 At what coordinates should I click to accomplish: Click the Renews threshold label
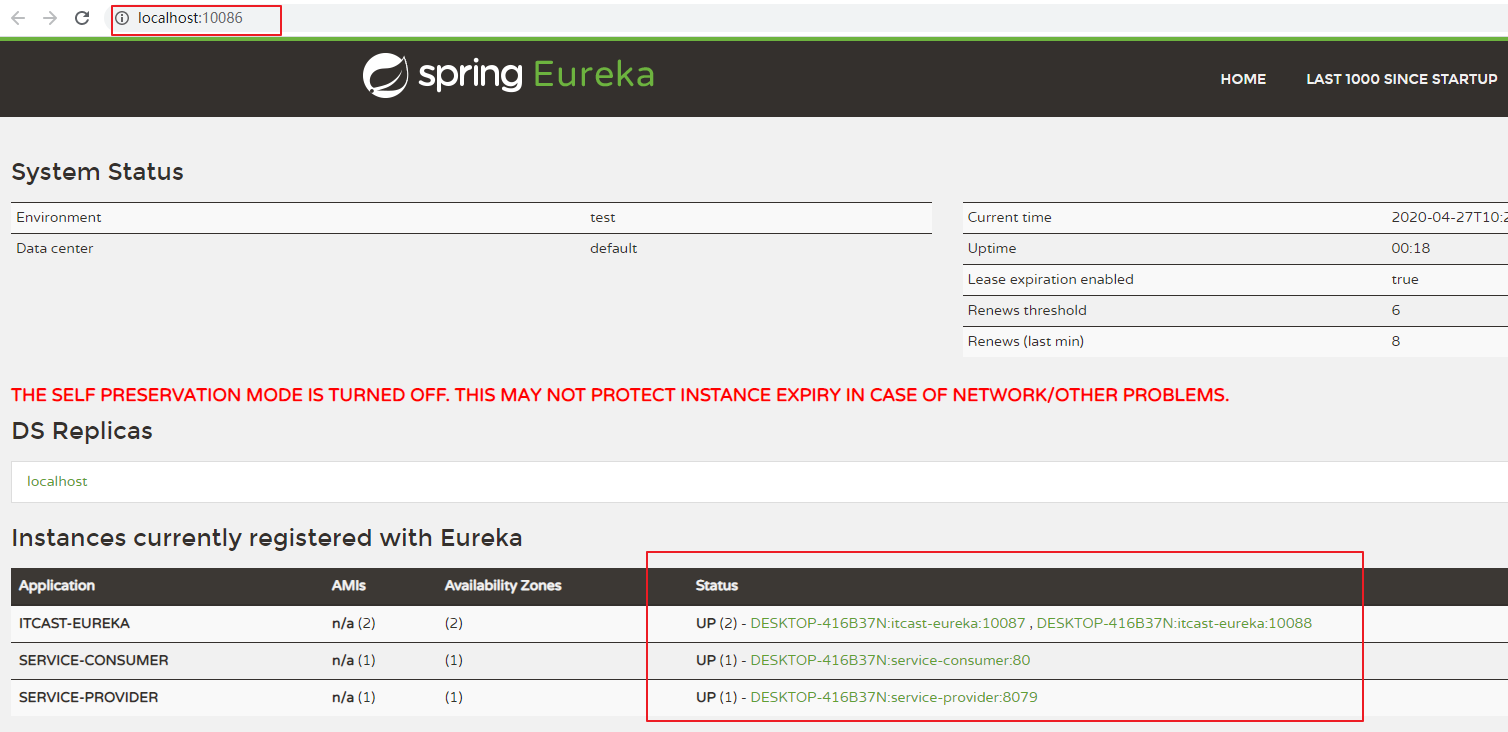1027,310
